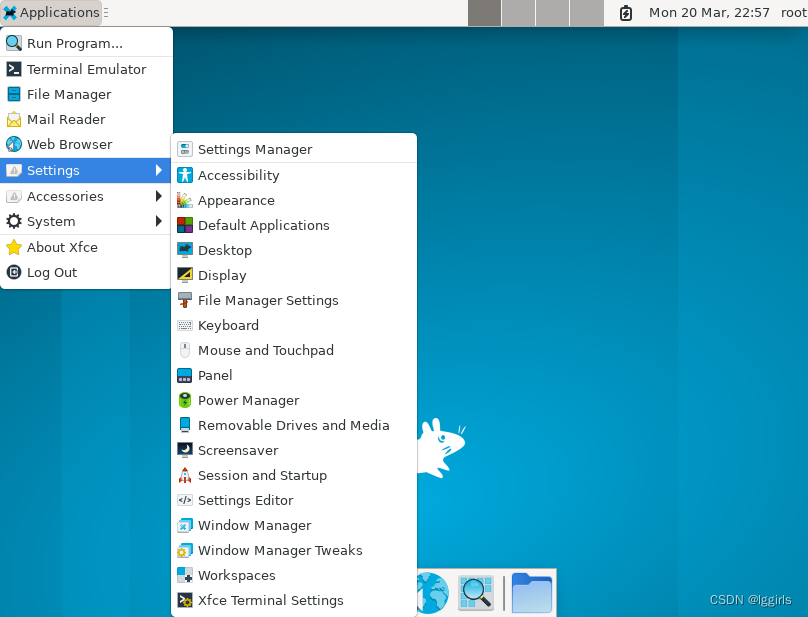Click the magnifier application finder in dock
Screen dimensions: 808x617
(x=476, y=592)
